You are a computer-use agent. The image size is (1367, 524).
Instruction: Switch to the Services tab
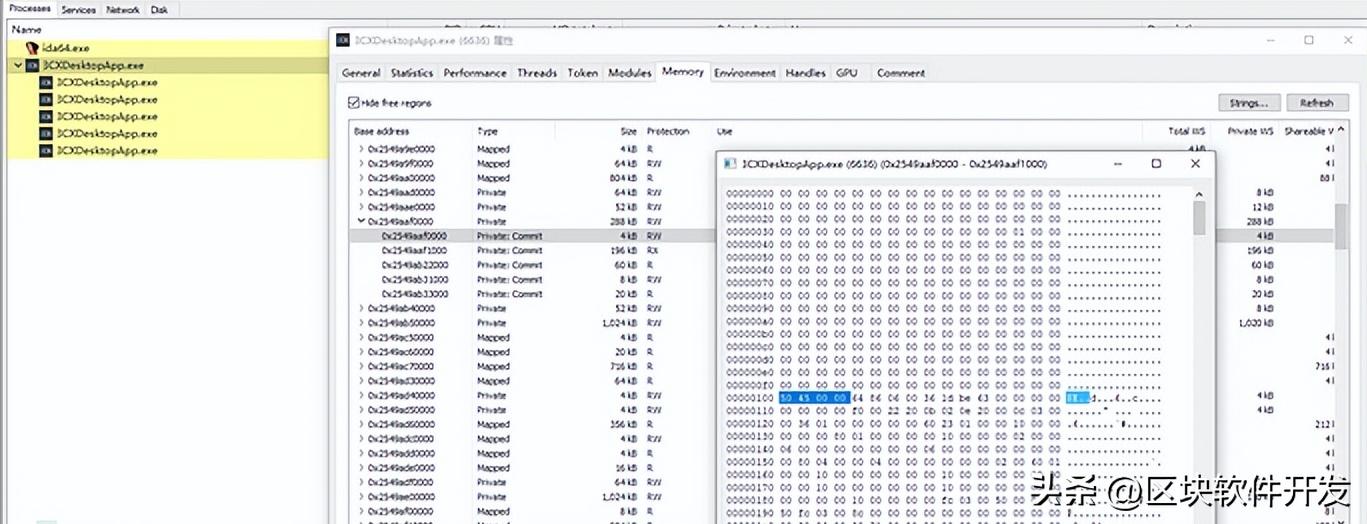click(x=78, y=10)
